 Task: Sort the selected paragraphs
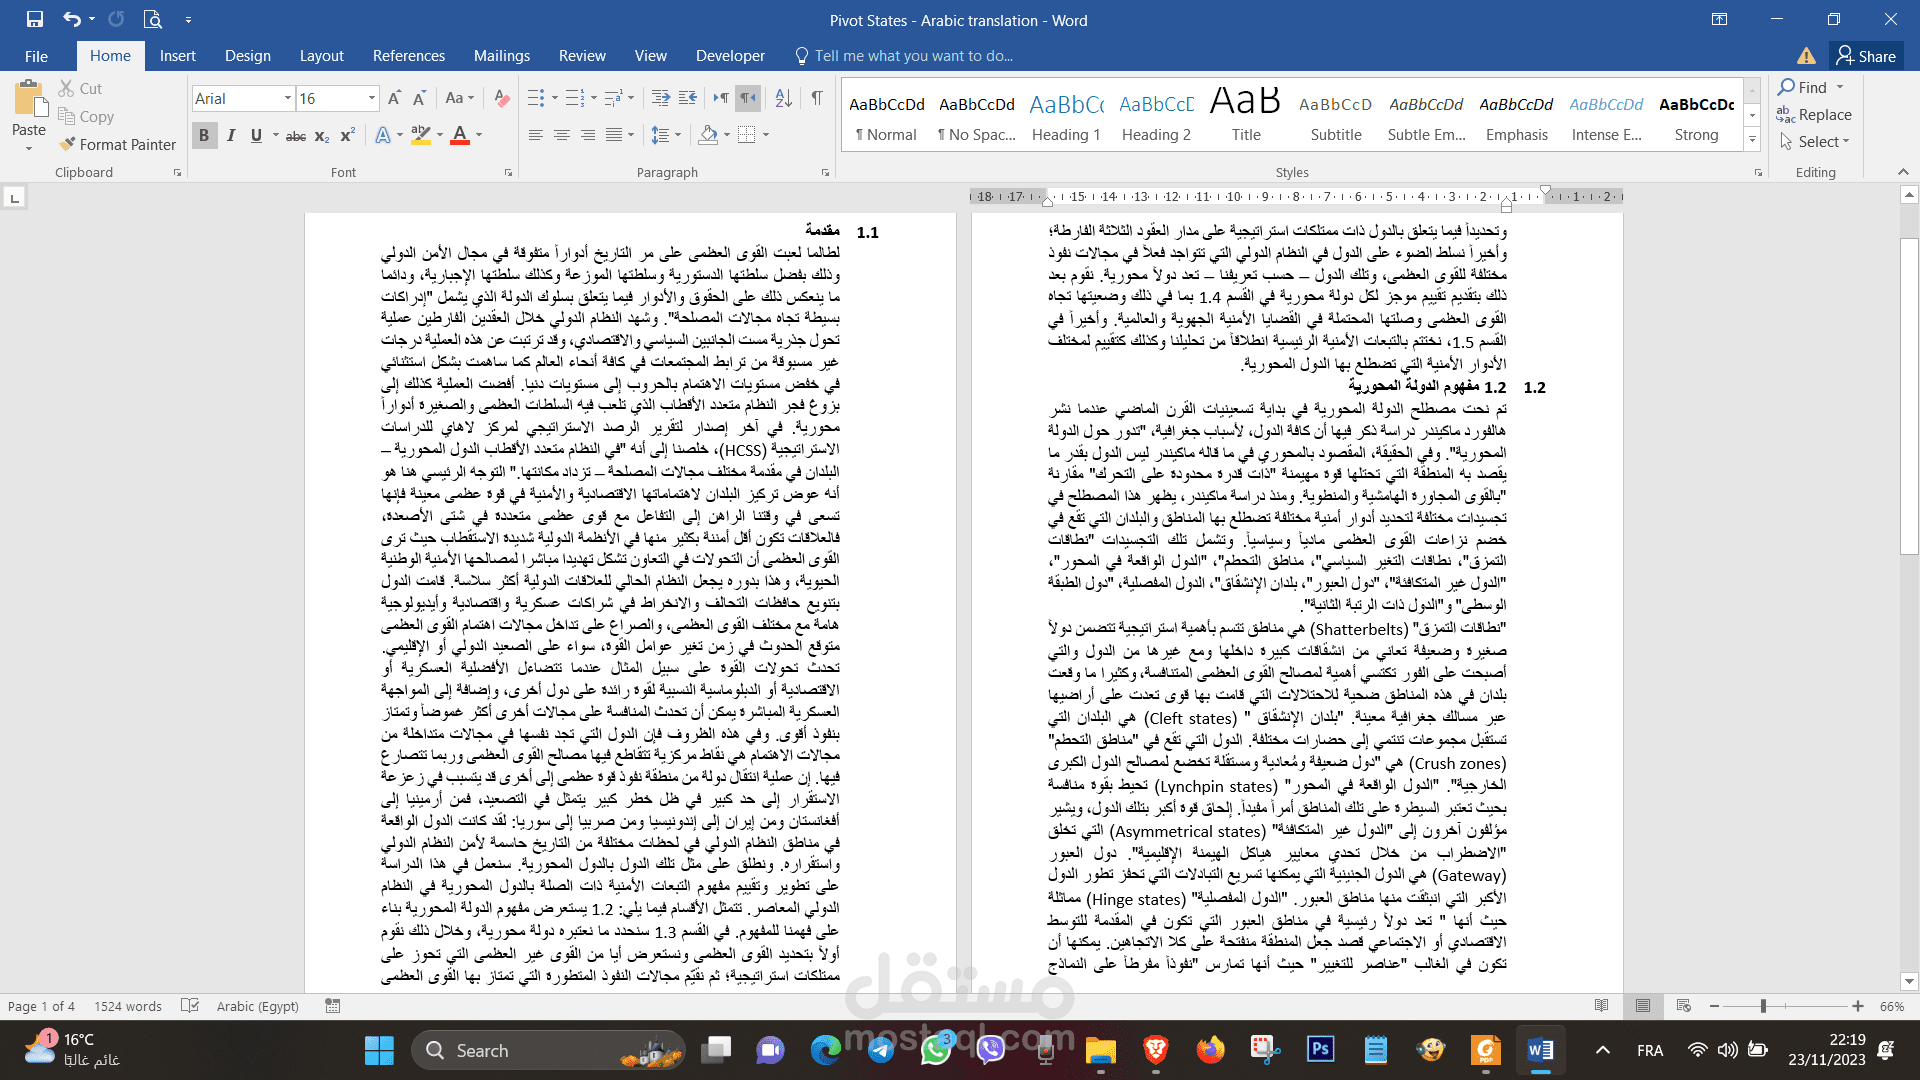click(x=784, y=98)
